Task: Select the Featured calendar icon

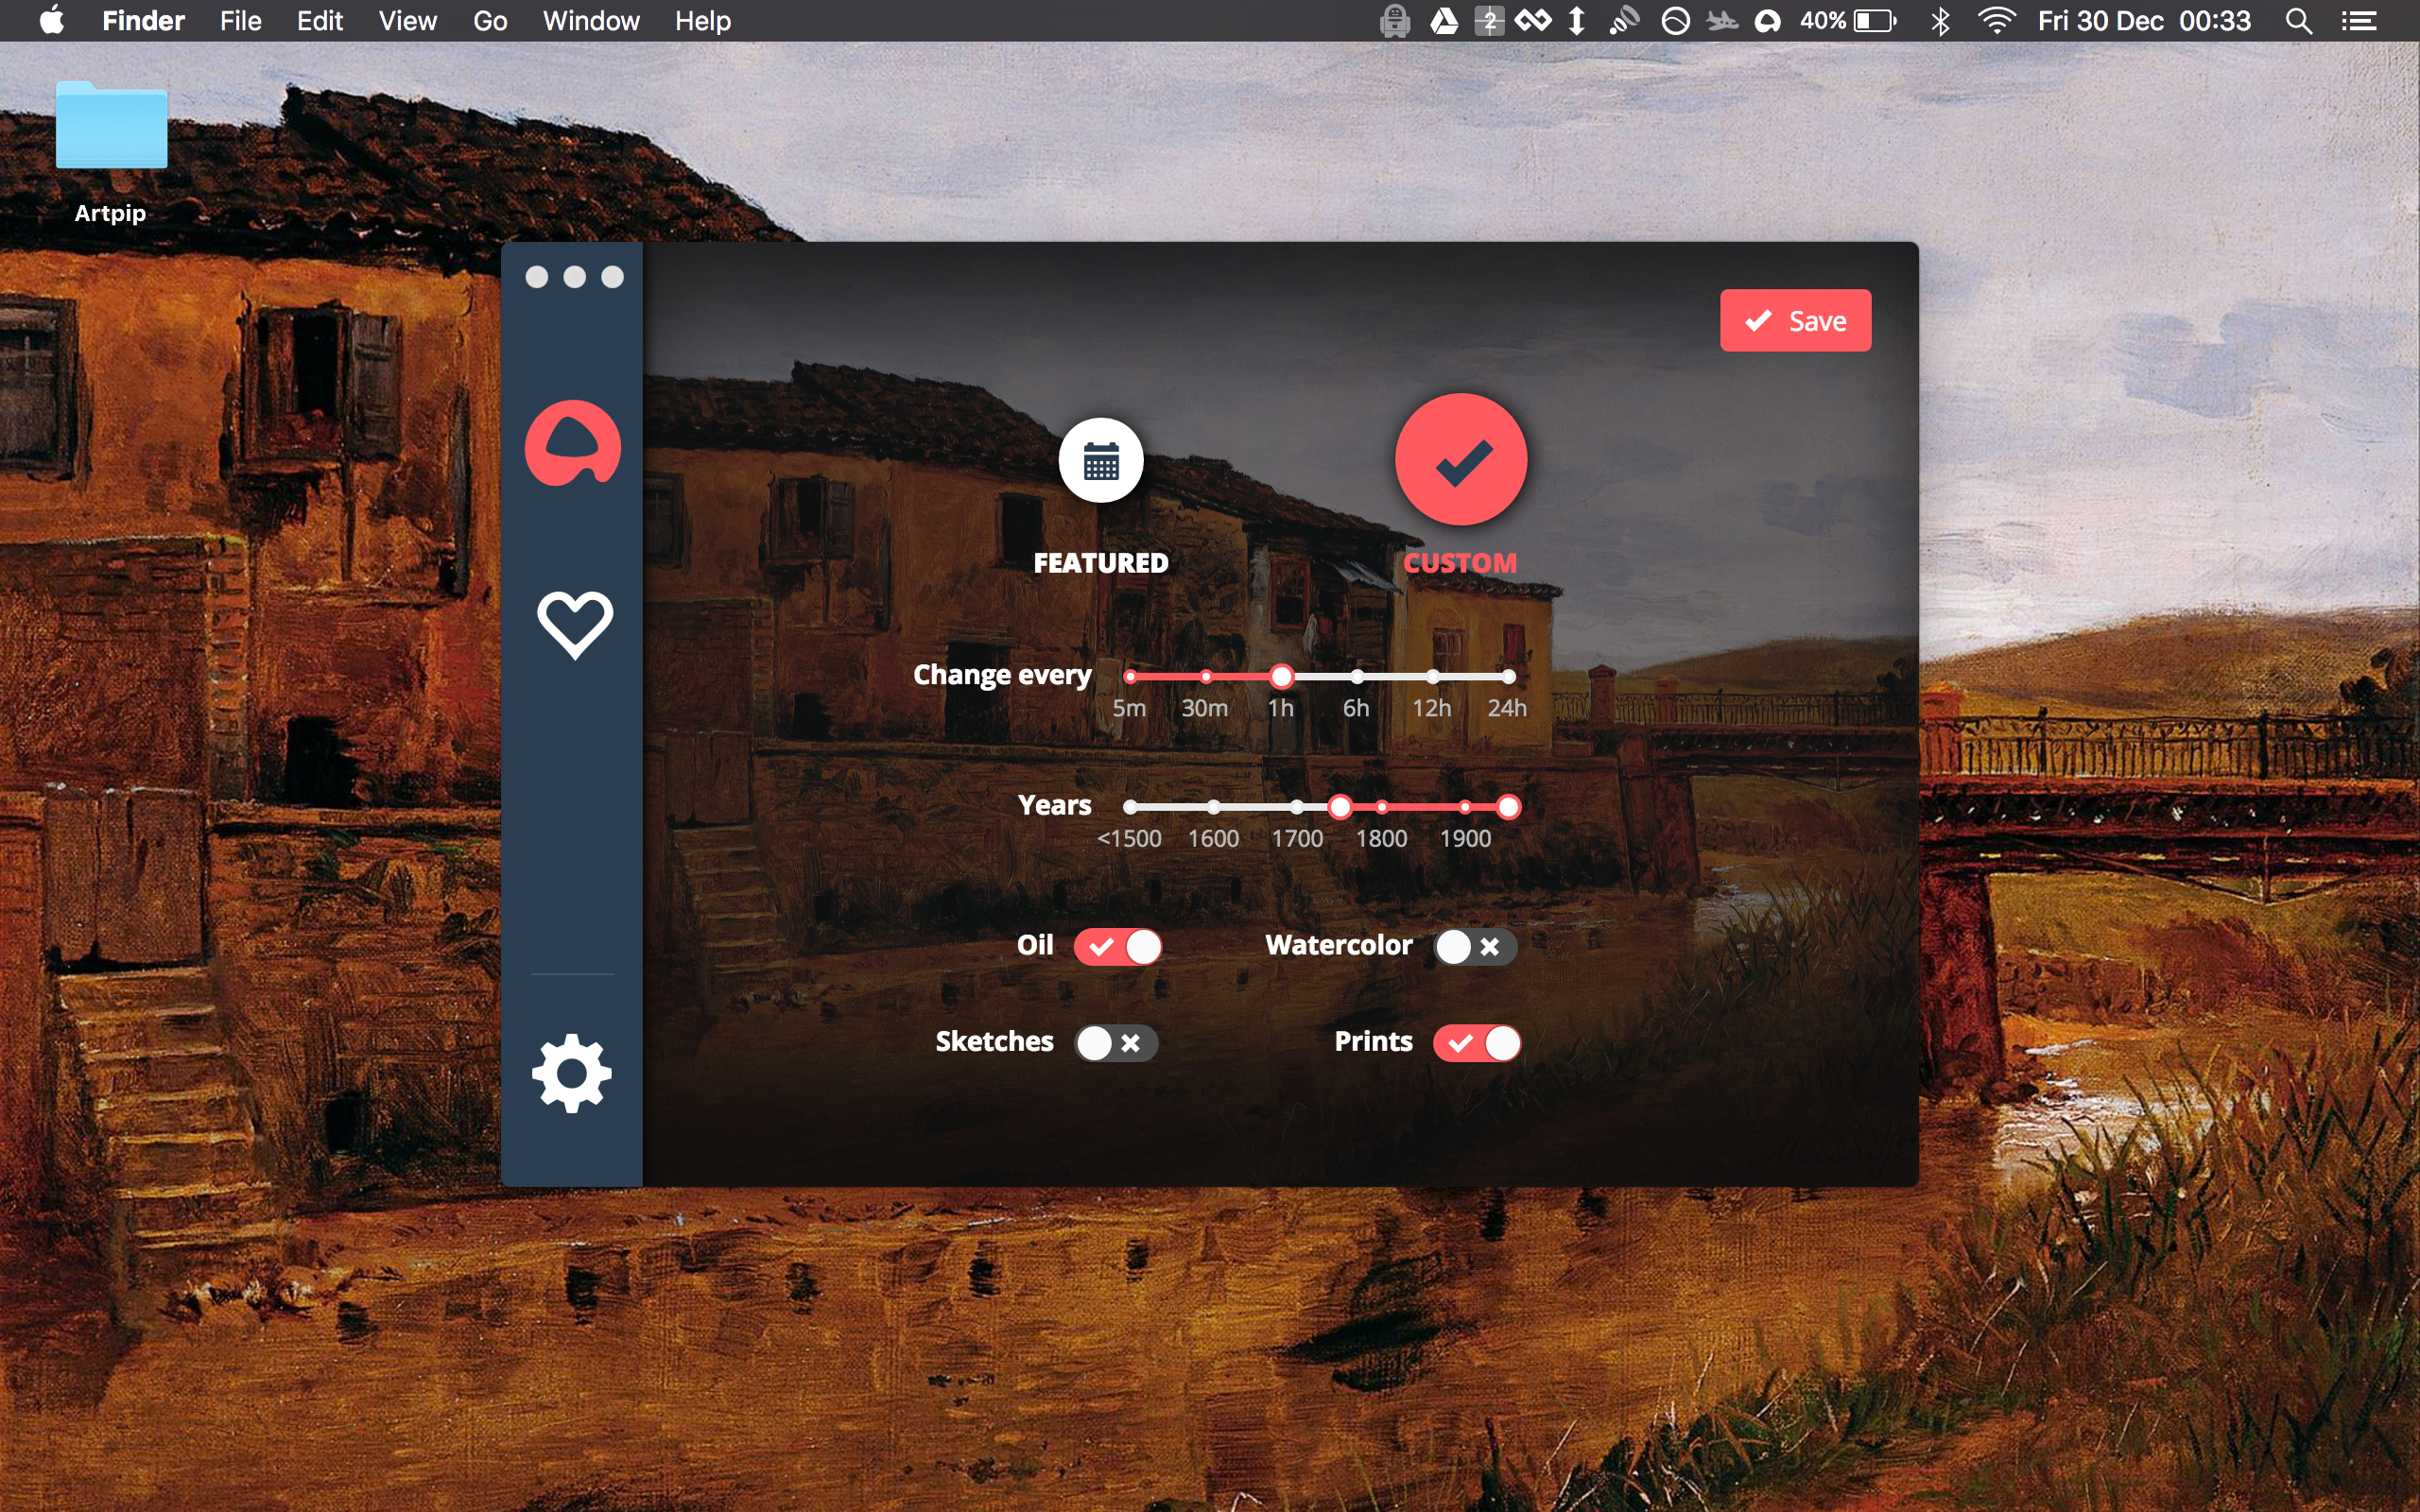Action: point(1101,461)
